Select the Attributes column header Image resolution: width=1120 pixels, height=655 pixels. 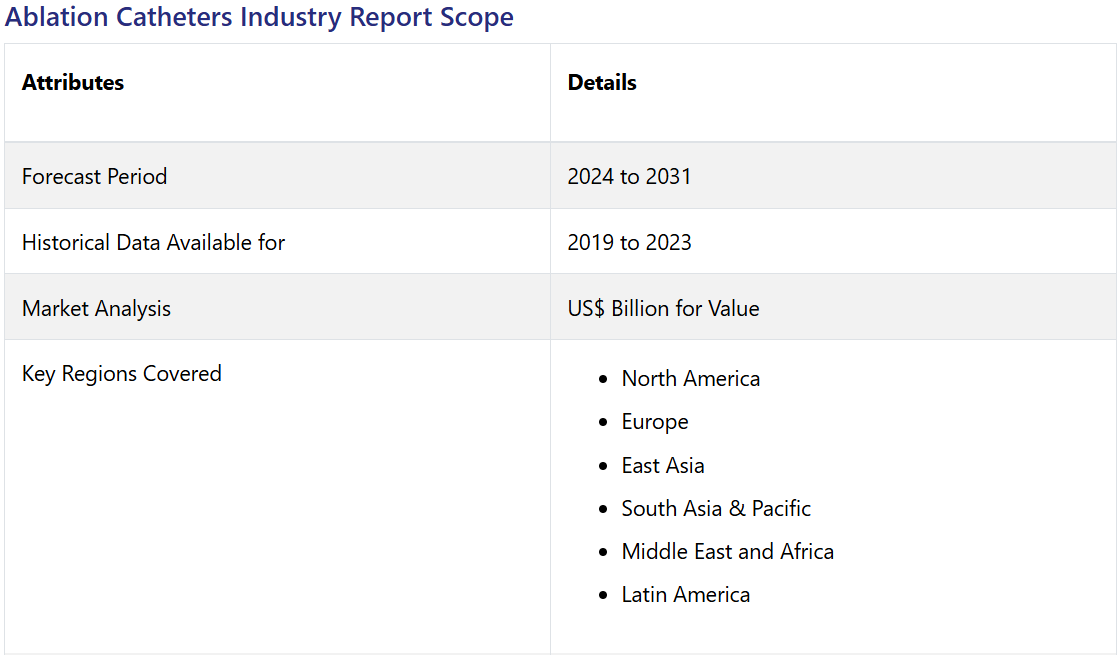[73, 83]
